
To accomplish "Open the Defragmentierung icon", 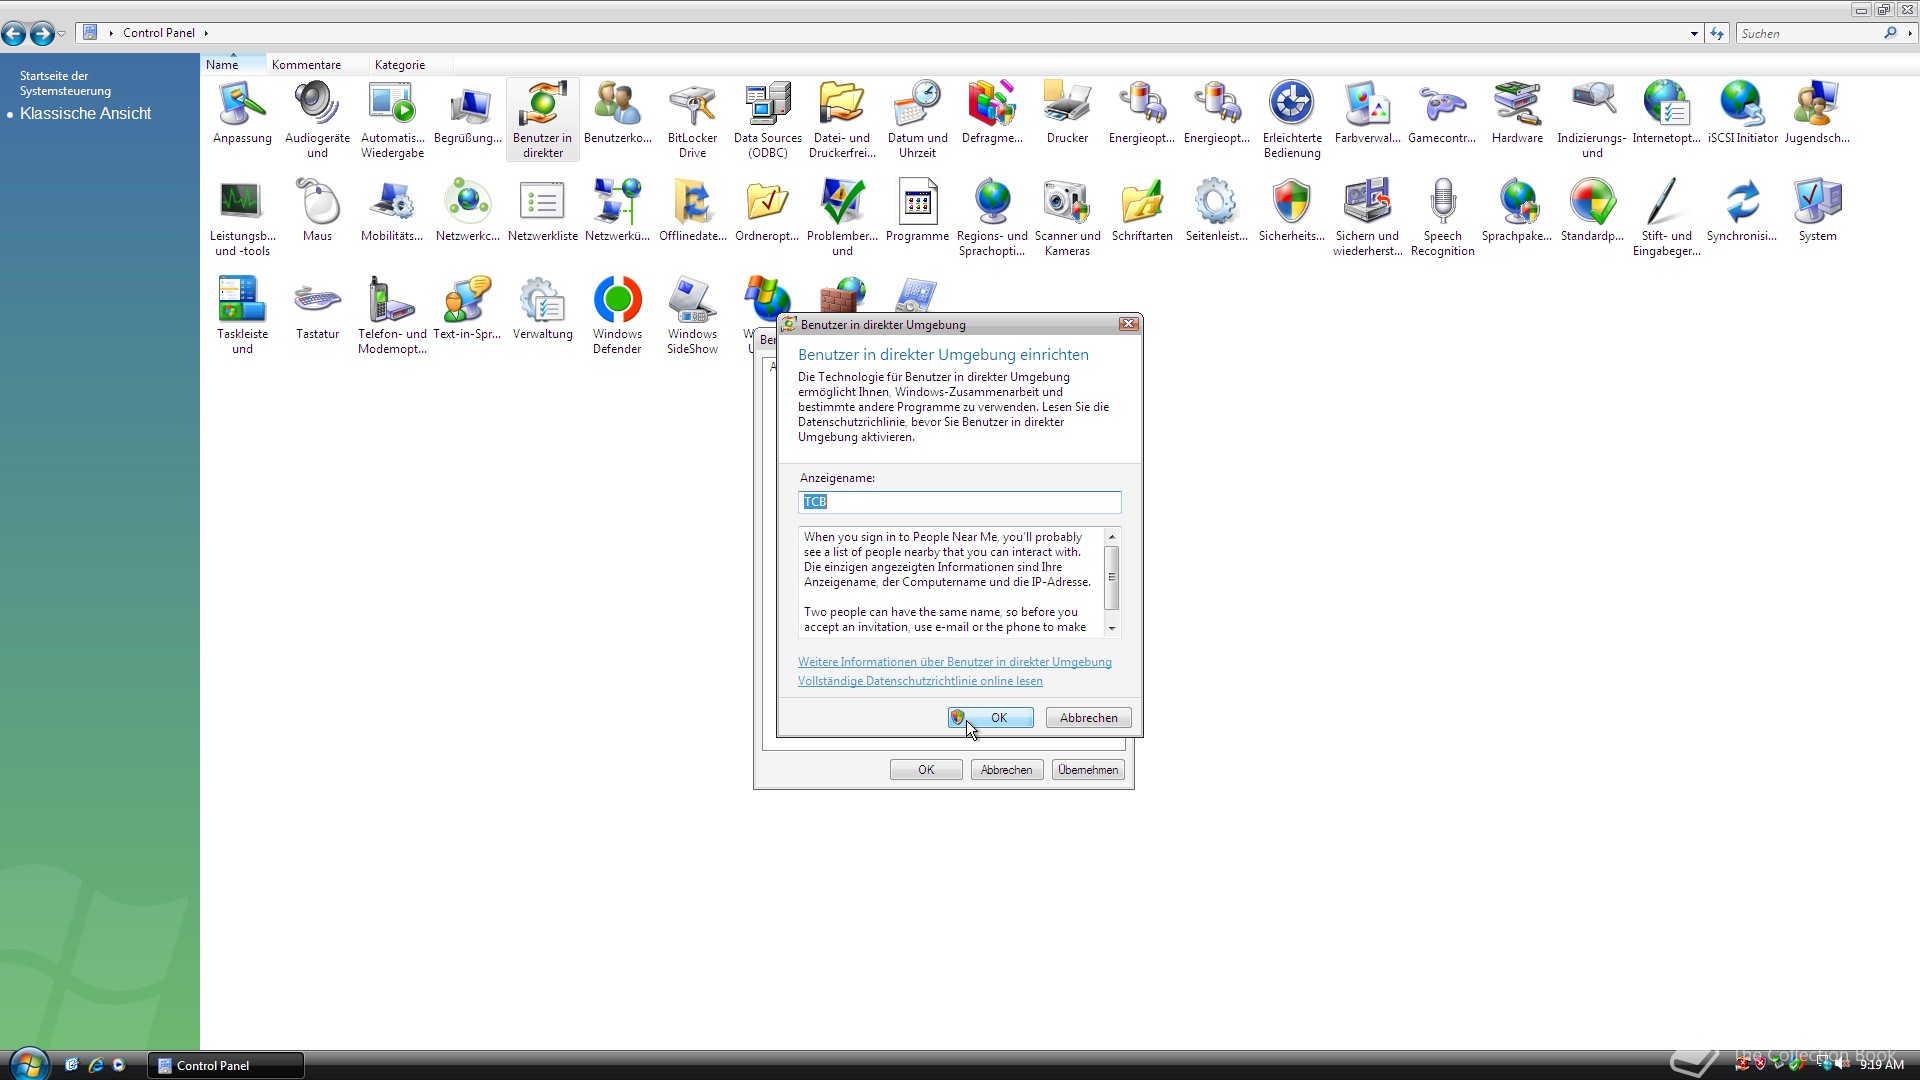I will 992,112.
